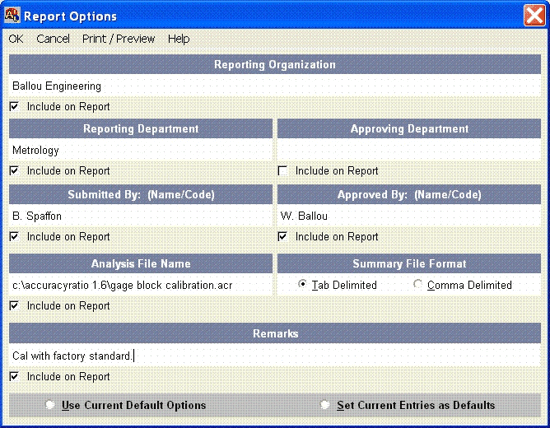Click OK in the menu bar
Image resolution: width=550 pixels, height=428 pixels.
16,39
